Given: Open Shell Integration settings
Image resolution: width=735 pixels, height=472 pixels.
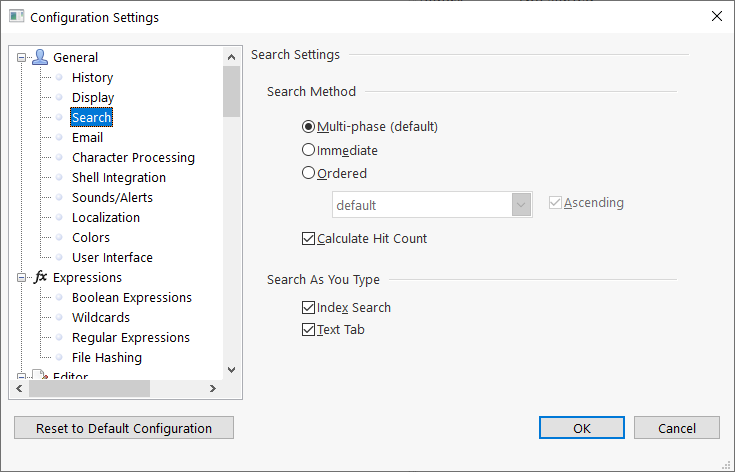Looking at the screenshot, I should pos(119,178).
